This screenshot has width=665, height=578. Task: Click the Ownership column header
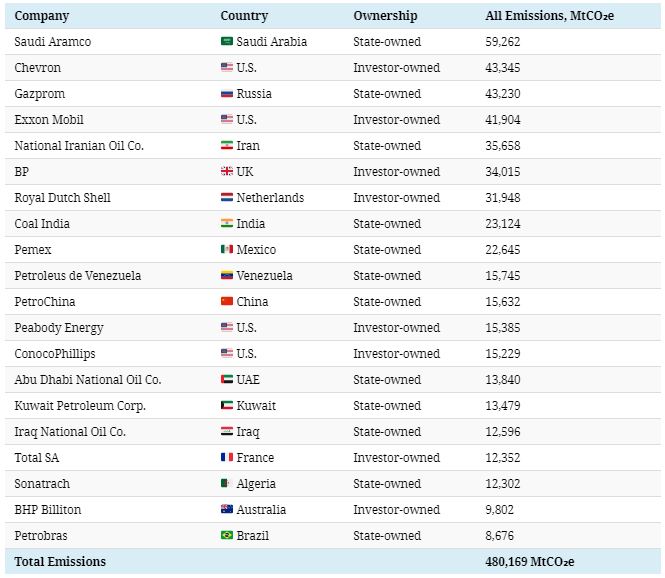point(385,16)
